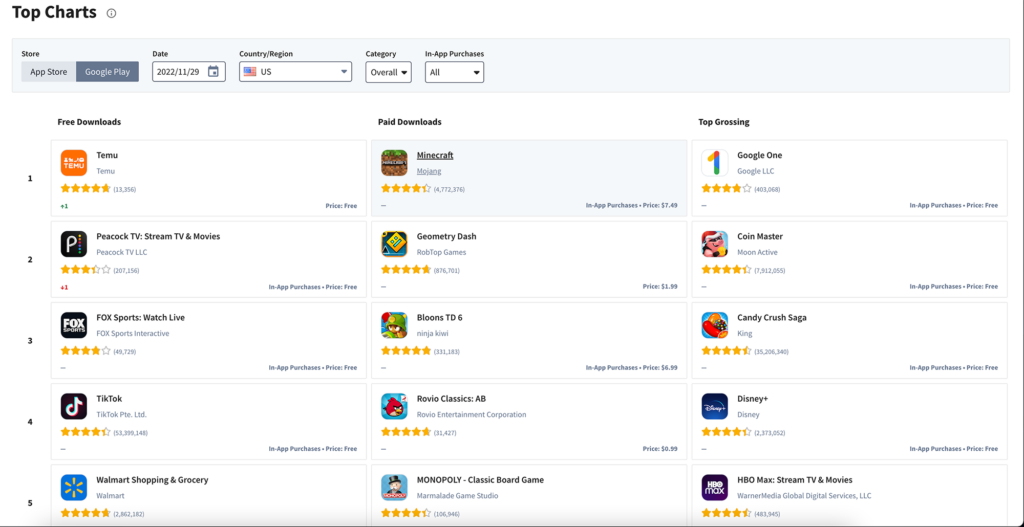Open the calendar date picker icon

pos(213,72)
